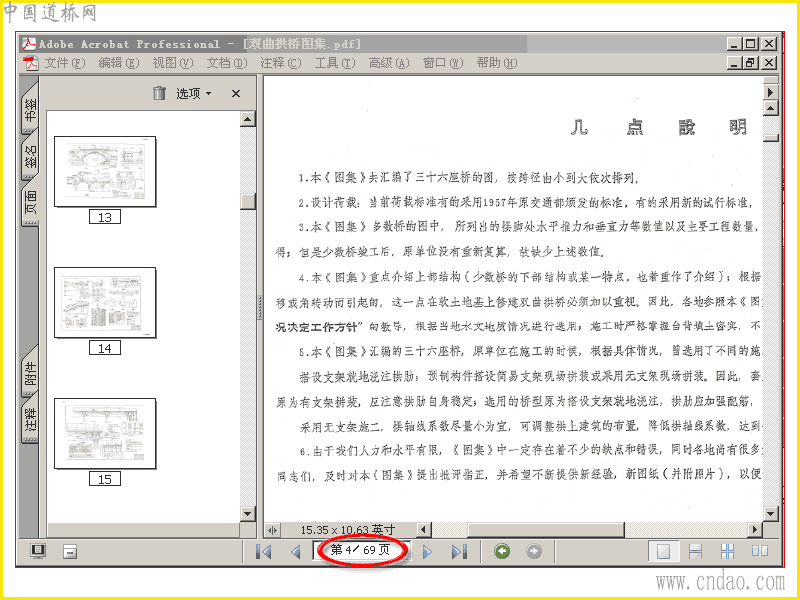Screen dimensions: 800x600
Task: Open the 工具(T) menu
Action: 335,63
